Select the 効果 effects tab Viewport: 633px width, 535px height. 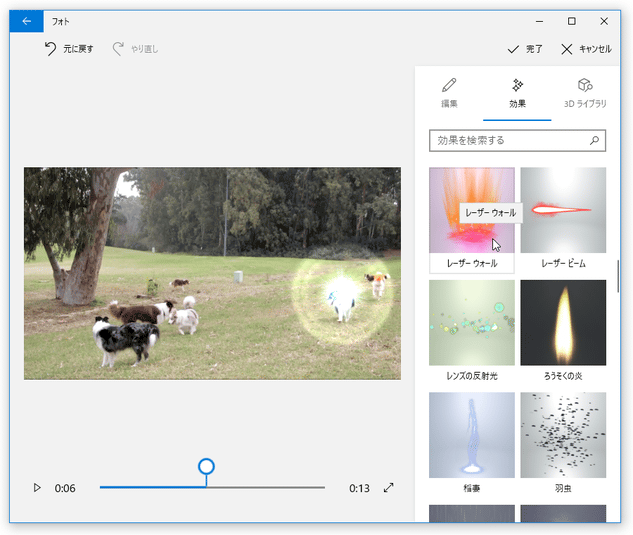point(517,93)
